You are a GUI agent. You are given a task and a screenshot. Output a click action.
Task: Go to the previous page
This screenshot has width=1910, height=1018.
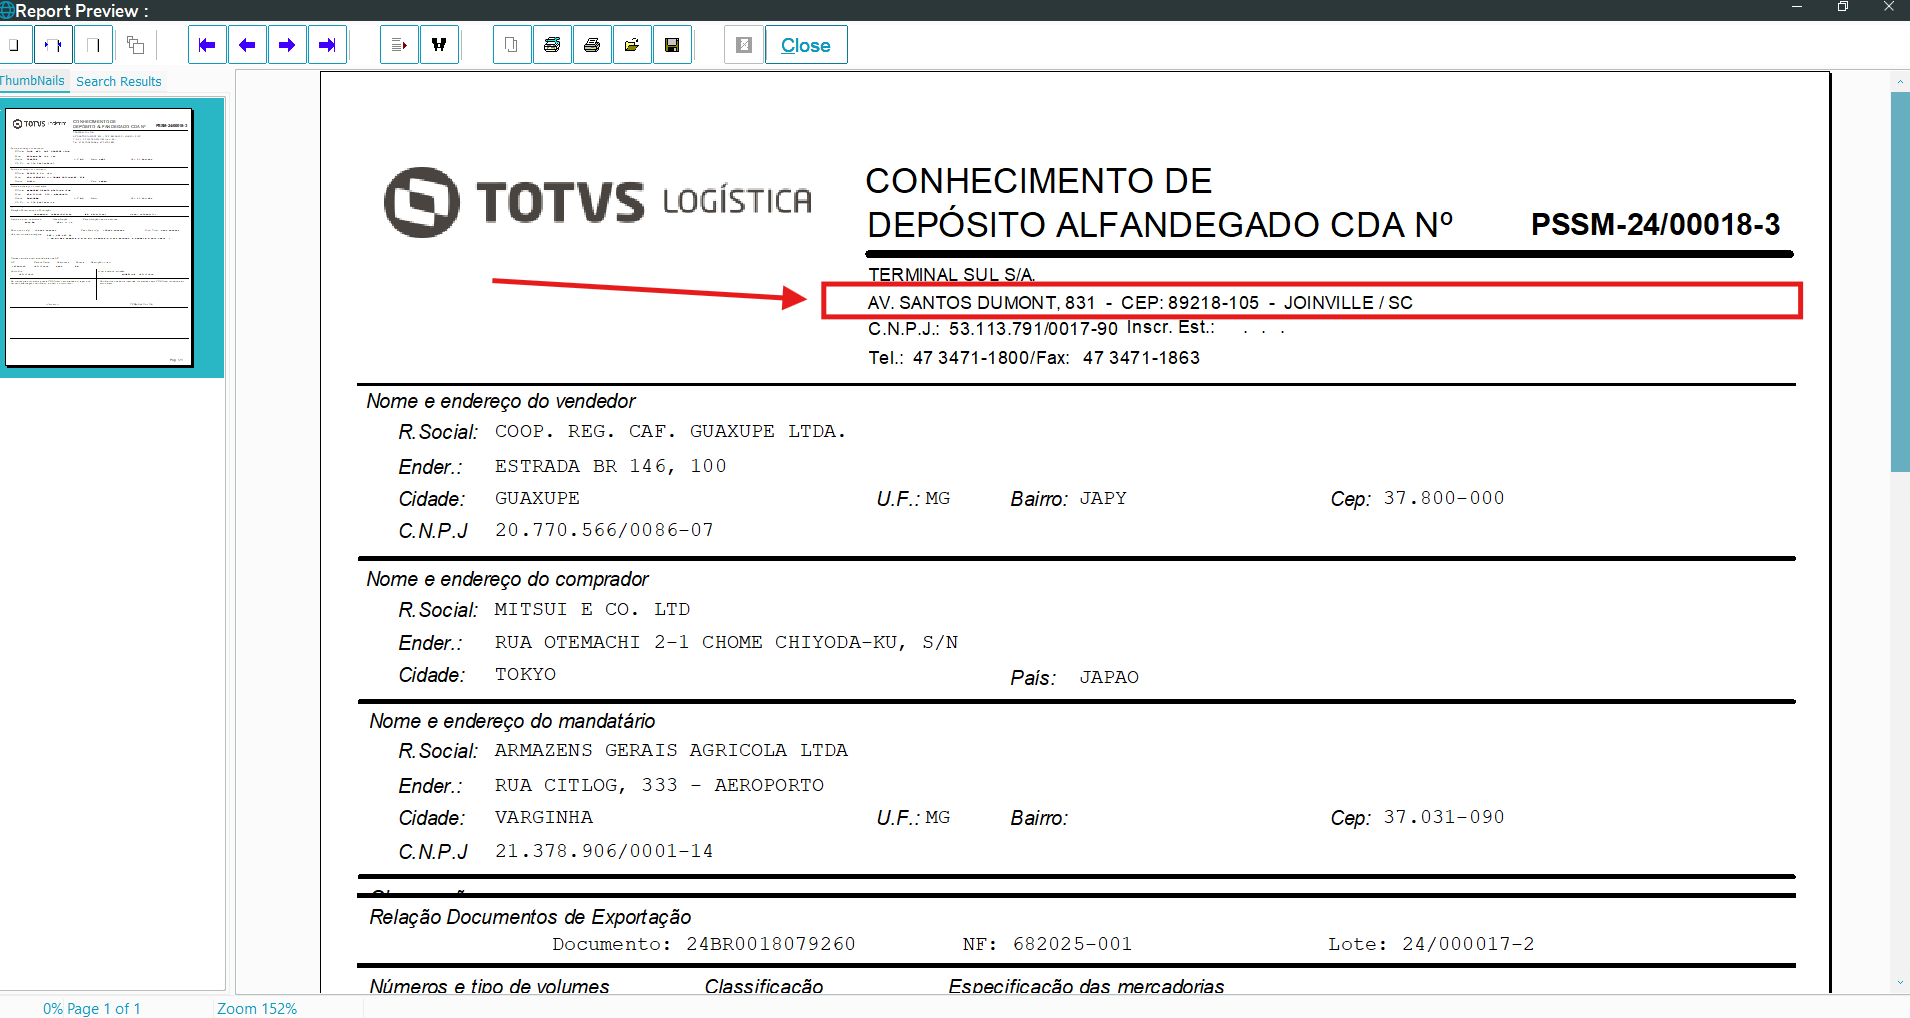(x=247, y=45)
